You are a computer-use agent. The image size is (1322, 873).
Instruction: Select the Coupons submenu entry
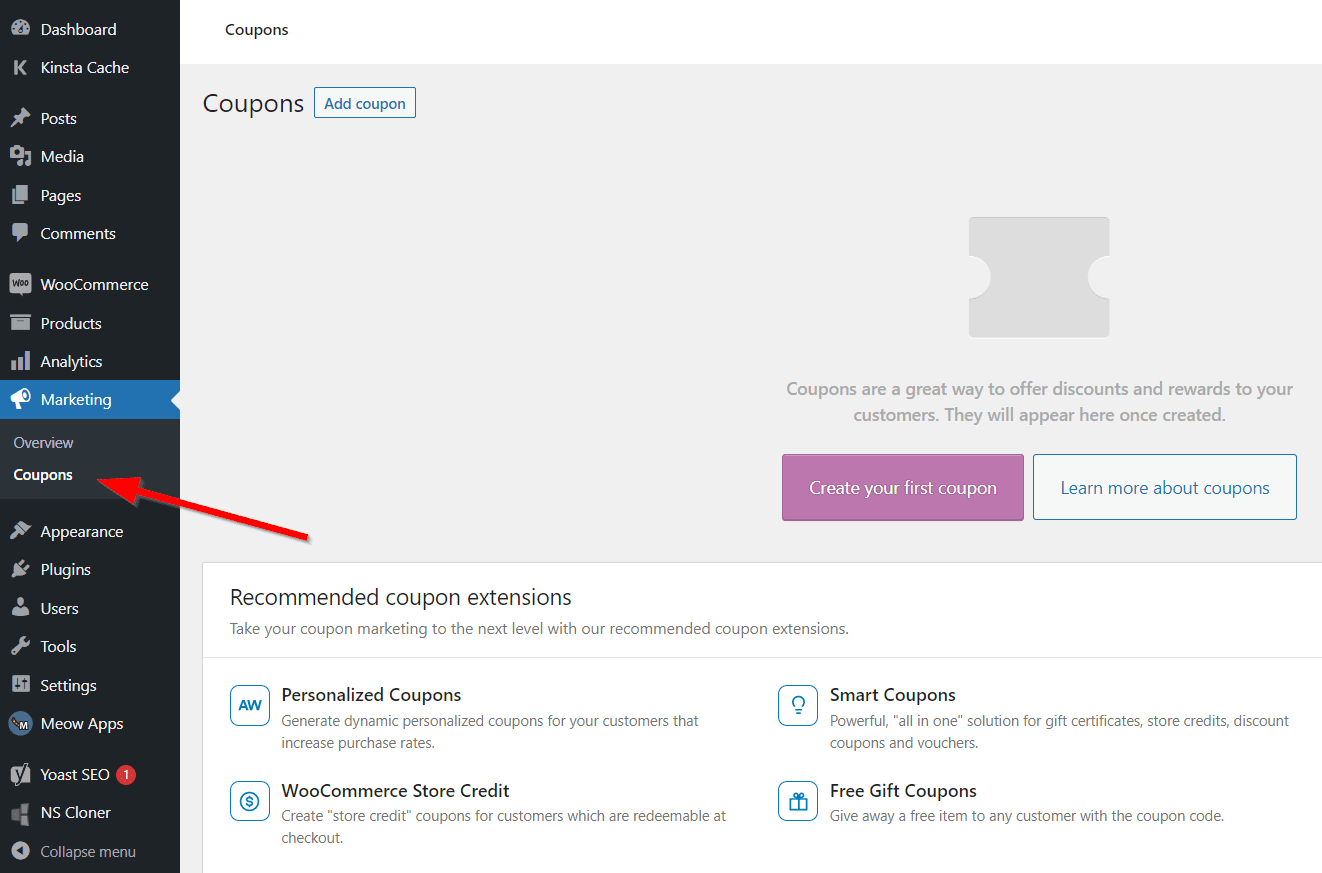(43, 475)
